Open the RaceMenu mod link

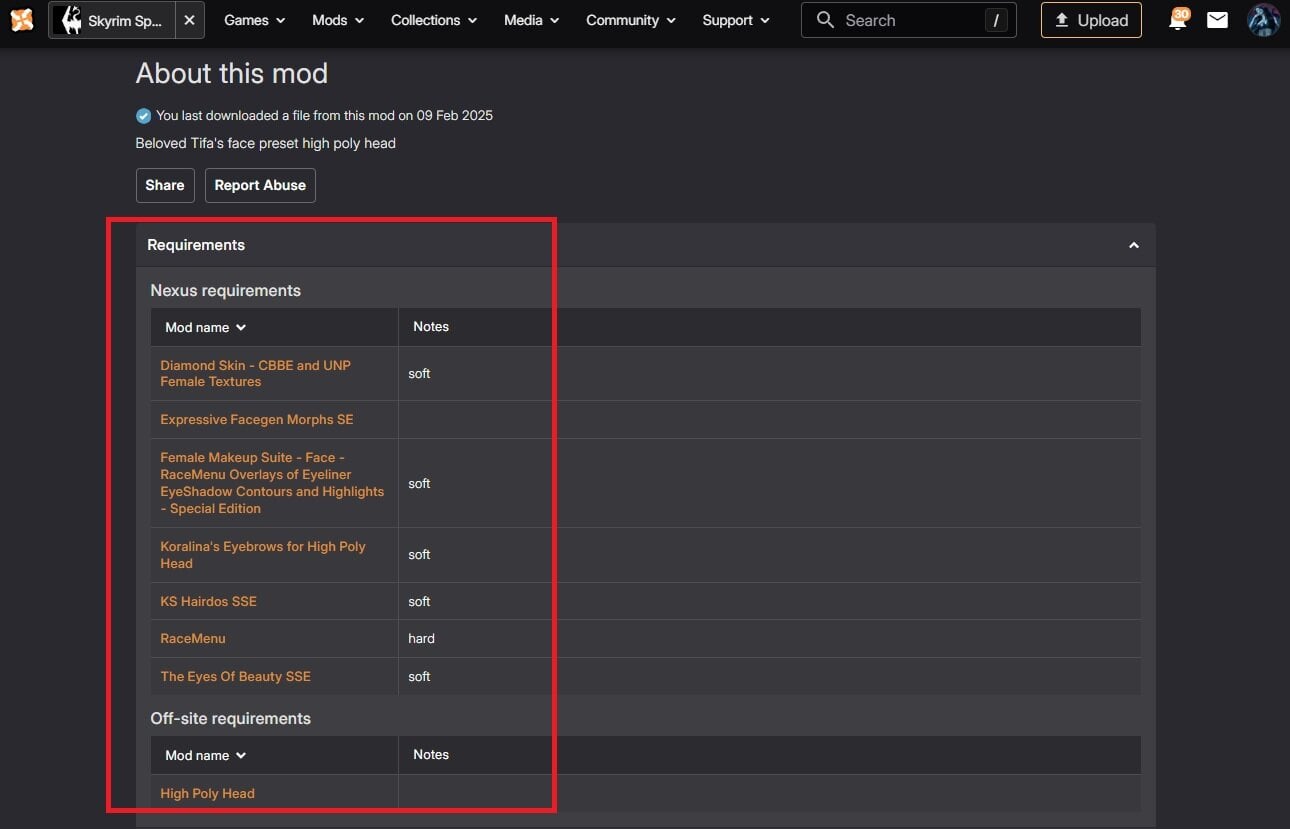pyautogui.click(x=193, y=638)
